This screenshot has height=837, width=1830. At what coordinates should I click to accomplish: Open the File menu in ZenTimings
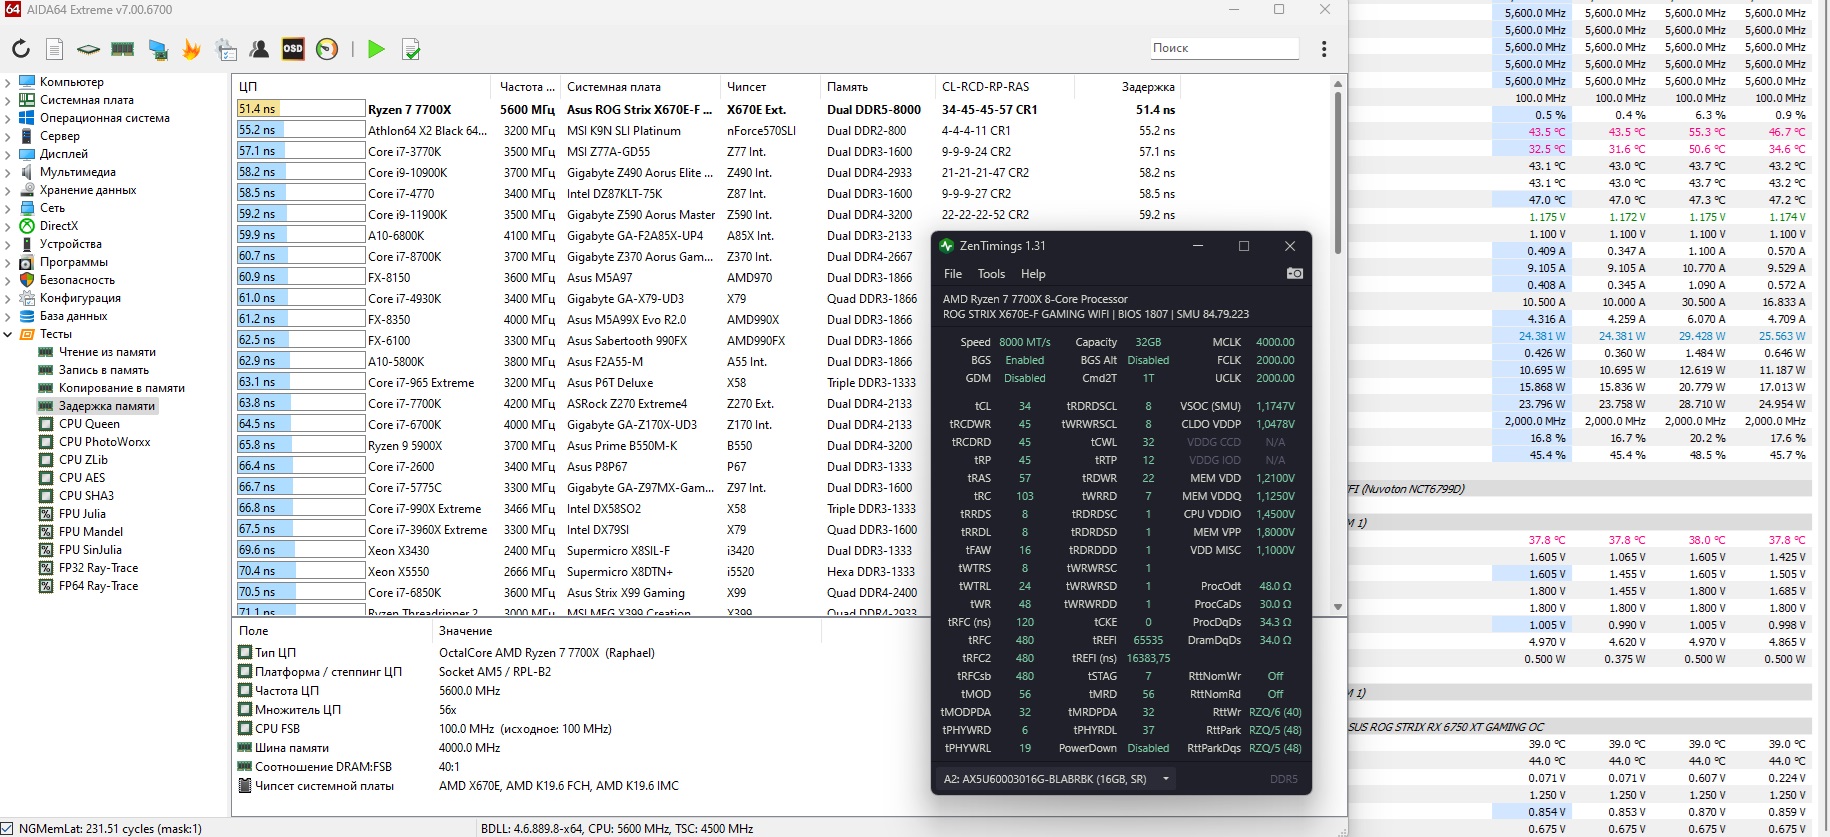coord(953,274)
